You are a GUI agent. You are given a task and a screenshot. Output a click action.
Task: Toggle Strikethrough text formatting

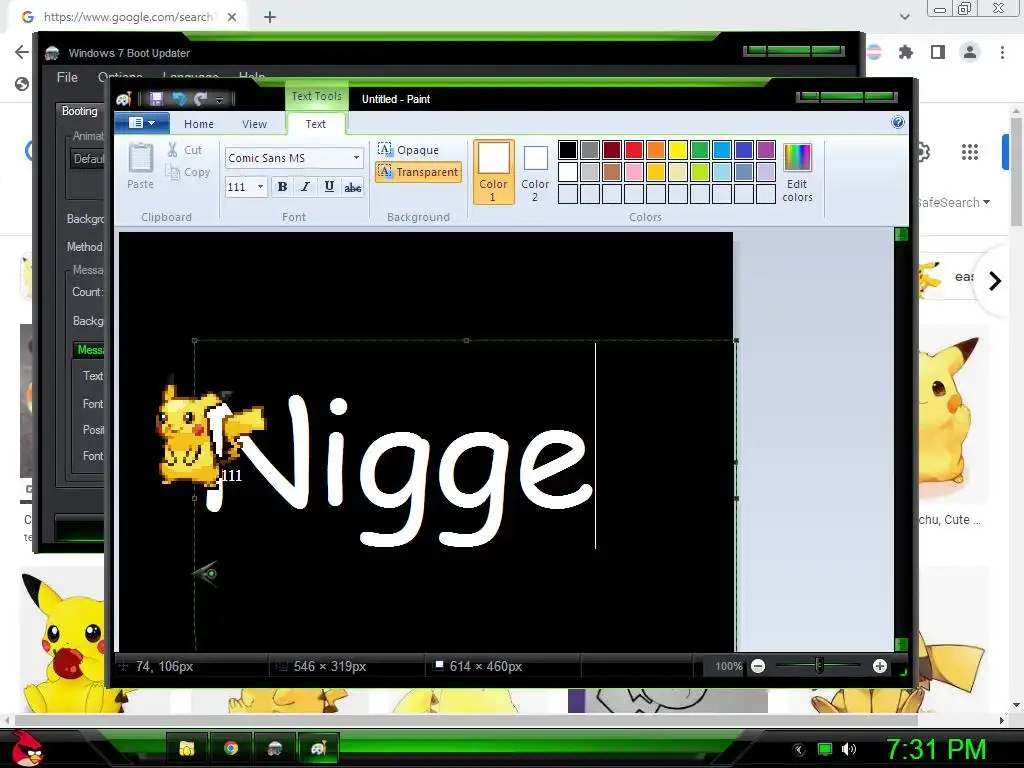(x=353, y=187)
